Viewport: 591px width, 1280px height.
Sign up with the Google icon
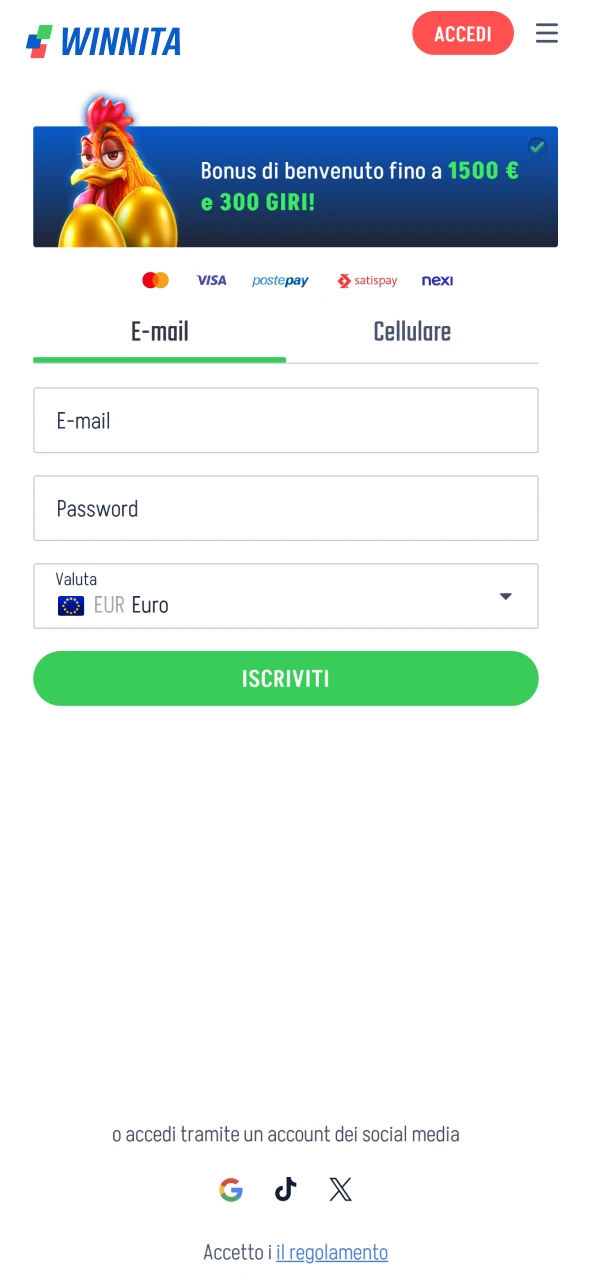pos(231,1189)
